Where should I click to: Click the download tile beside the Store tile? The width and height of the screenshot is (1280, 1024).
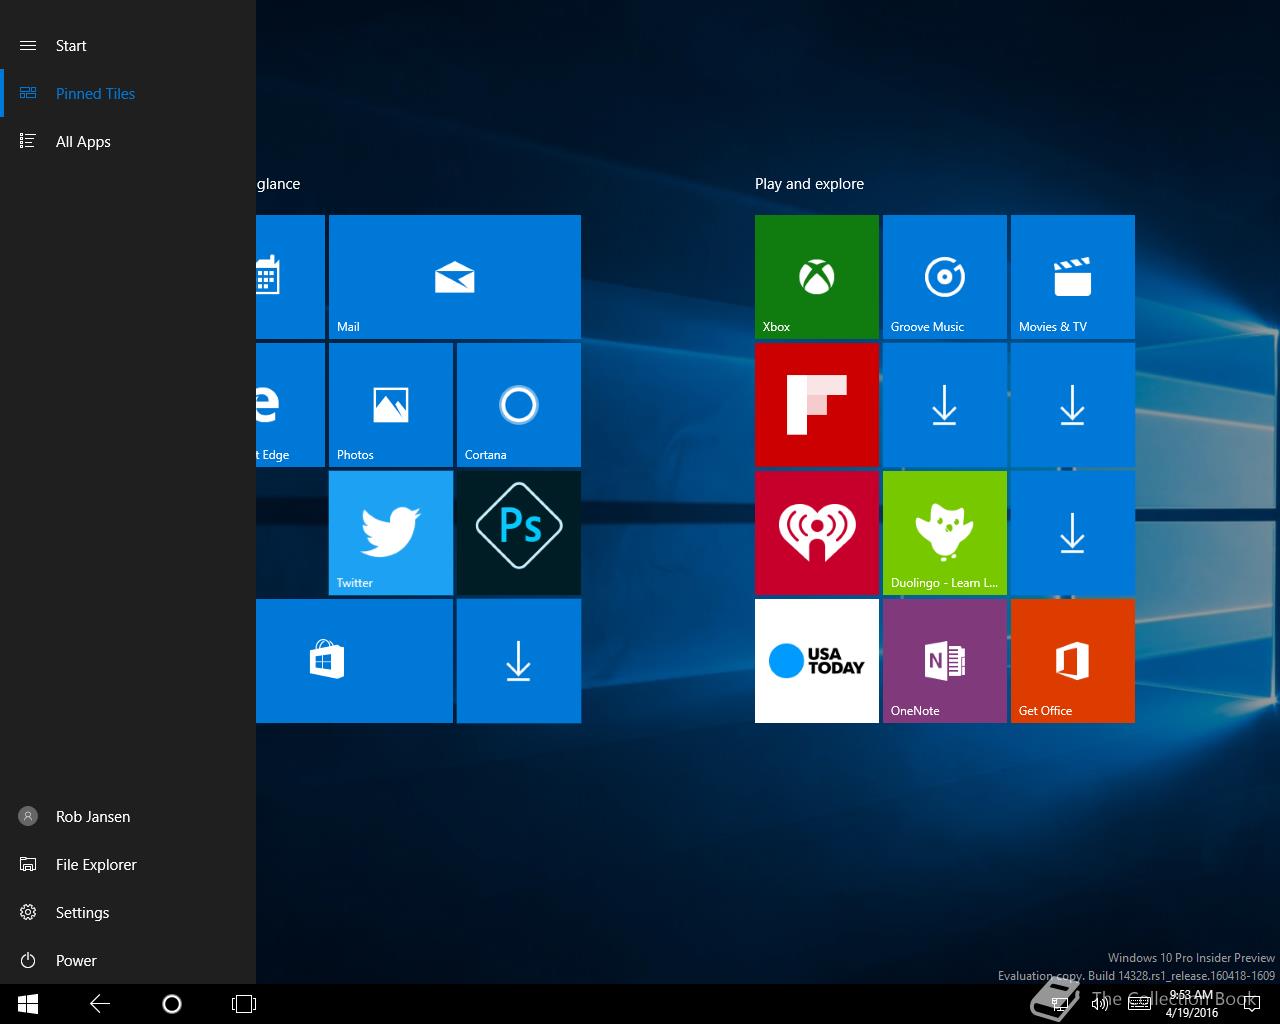click(519, 661)
